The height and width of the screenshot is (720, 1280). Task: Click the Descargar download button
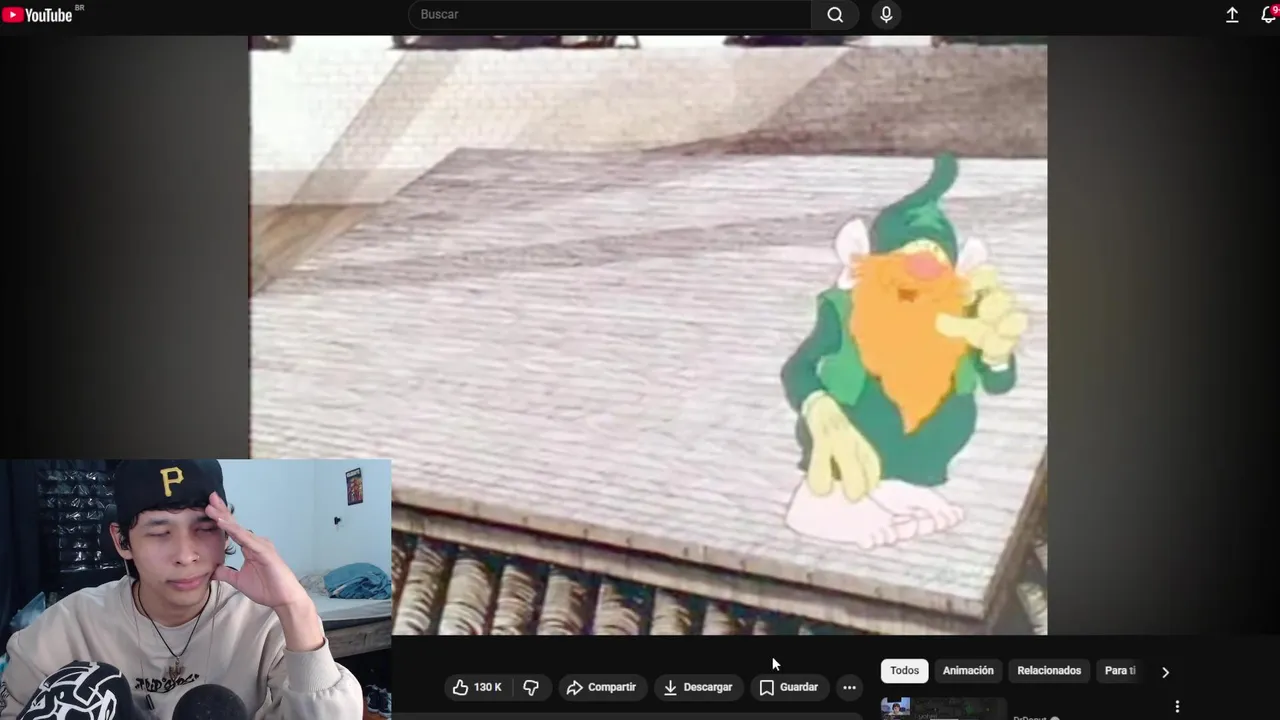tap(698, 687)
